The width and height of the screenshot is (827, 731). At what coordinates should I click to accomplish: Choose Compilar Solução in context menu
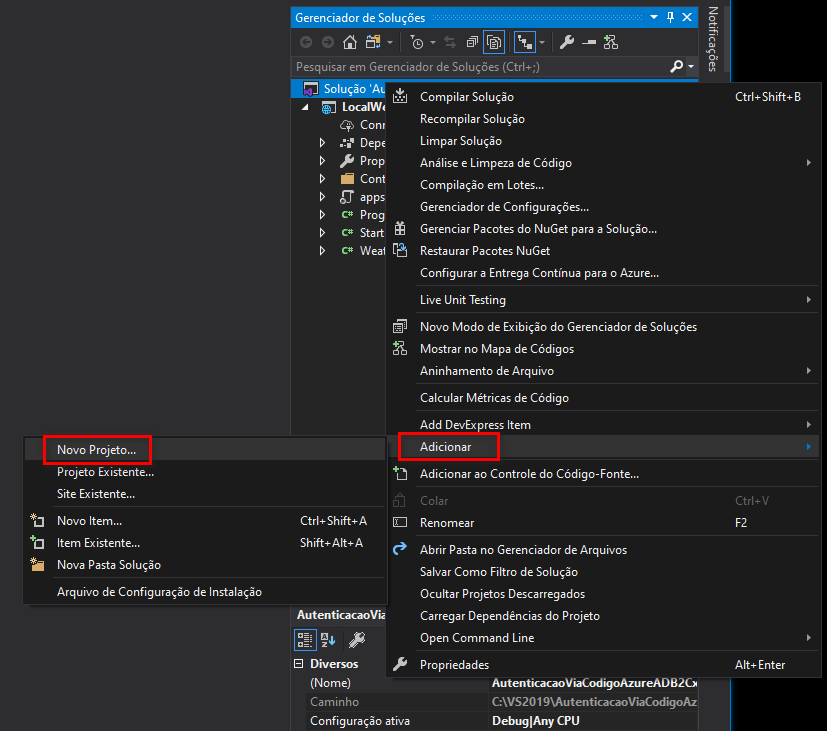click(466, 97)
